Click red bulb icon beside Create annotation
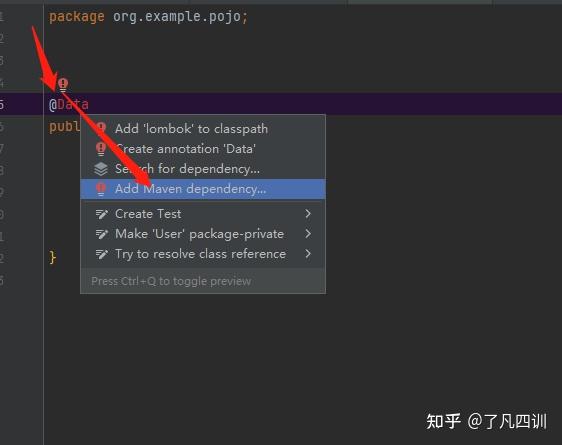The image size is (562, 445). tap(101, 148)
